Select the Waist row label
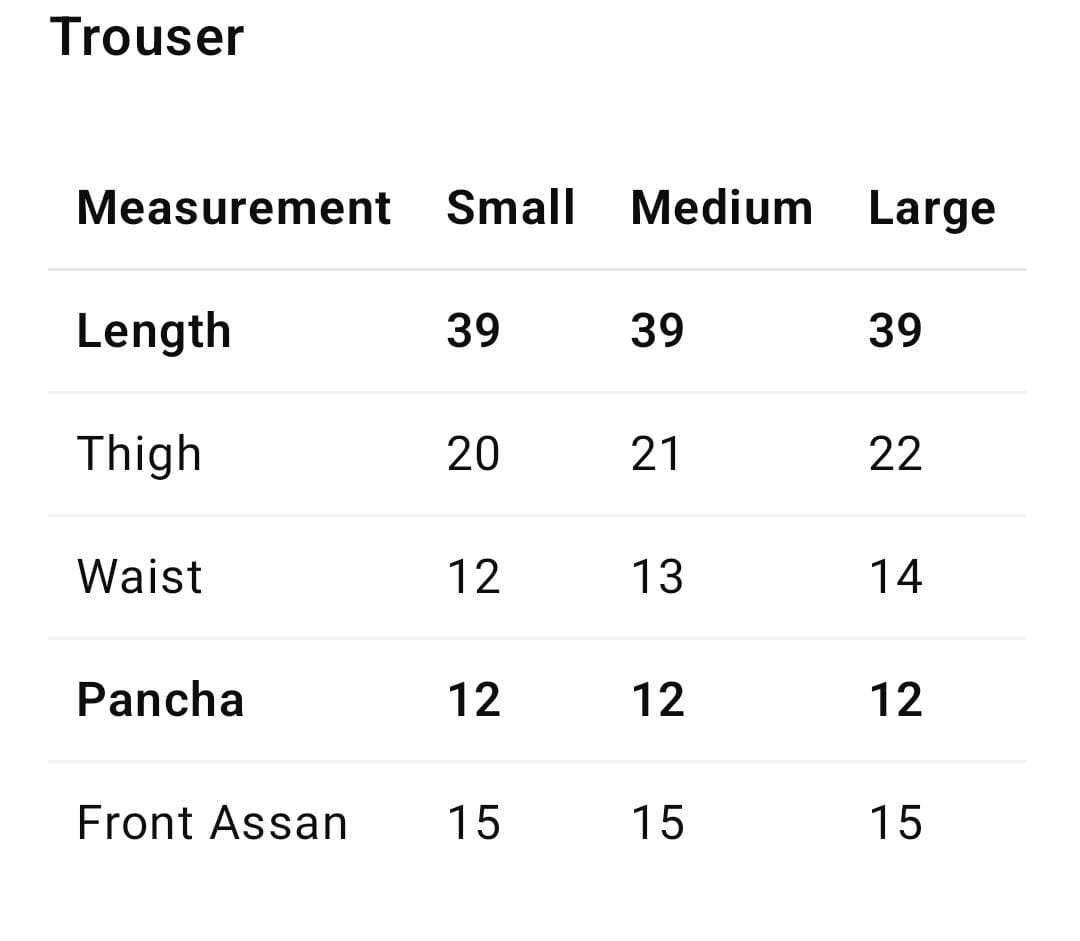Image resolution: width=1080 pixels, height=941 pixels. (139, 577)
